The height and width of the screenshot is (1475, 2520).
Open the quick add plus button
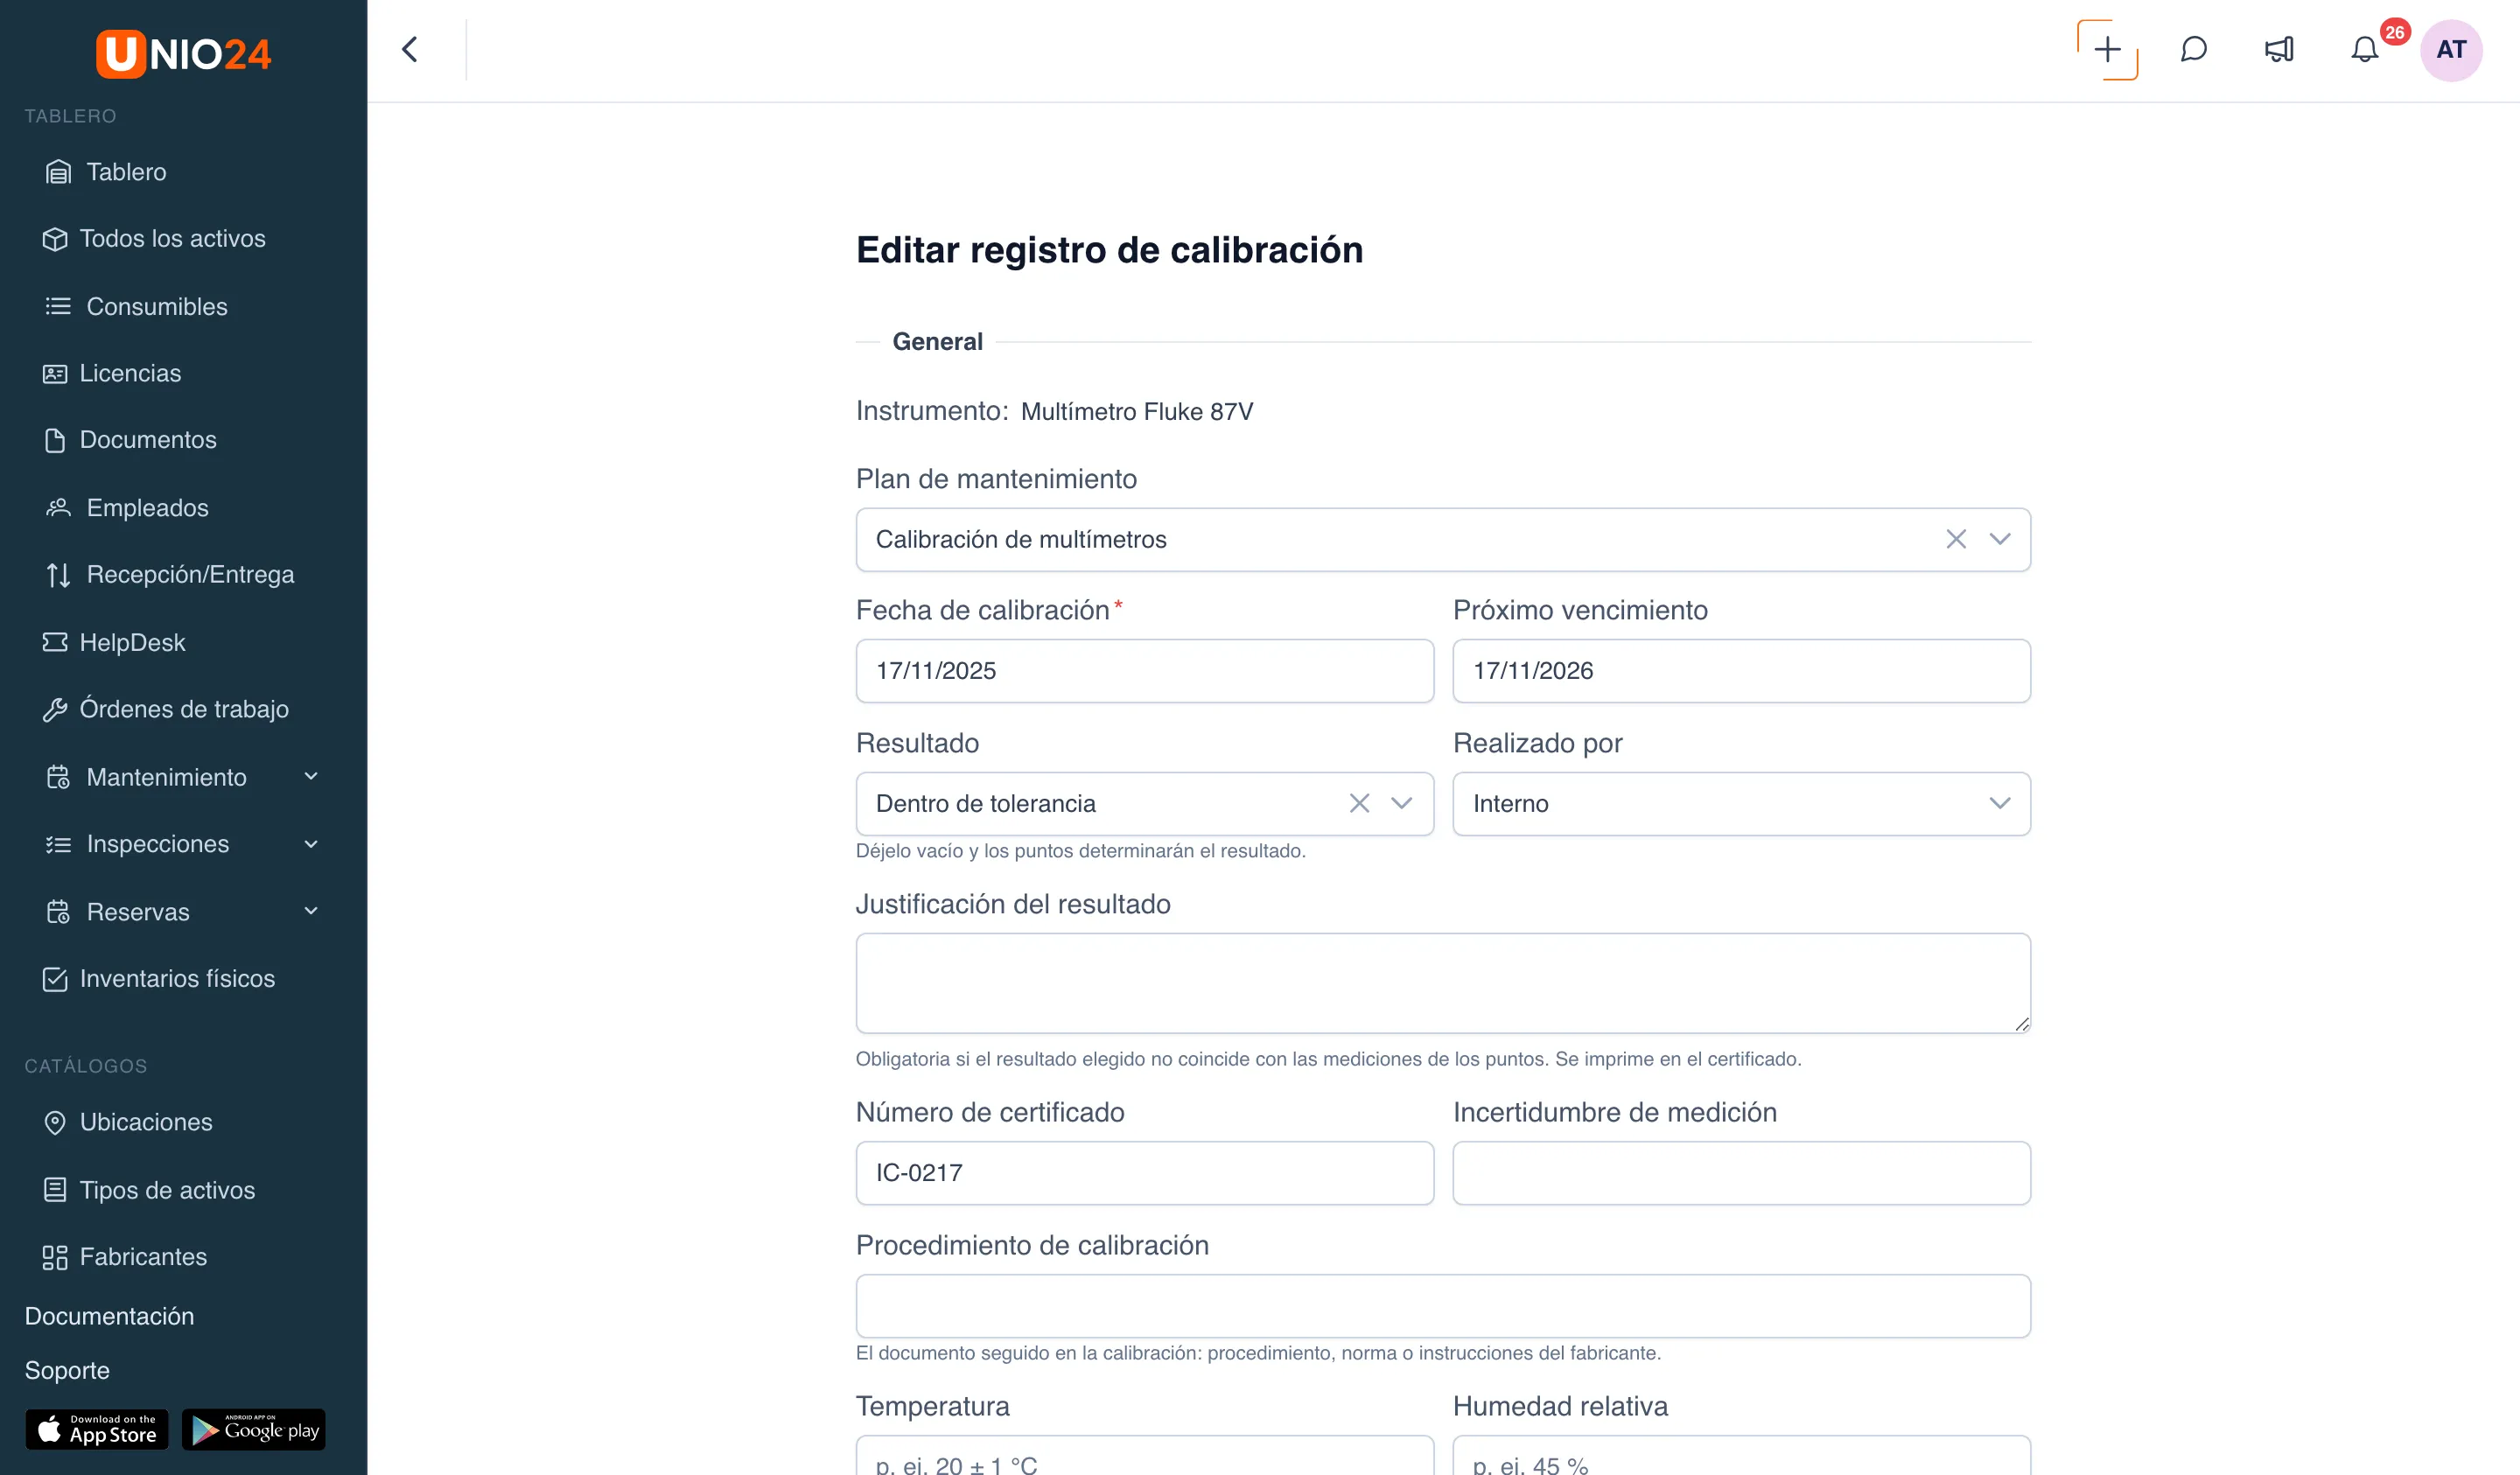click(2107, 50)
